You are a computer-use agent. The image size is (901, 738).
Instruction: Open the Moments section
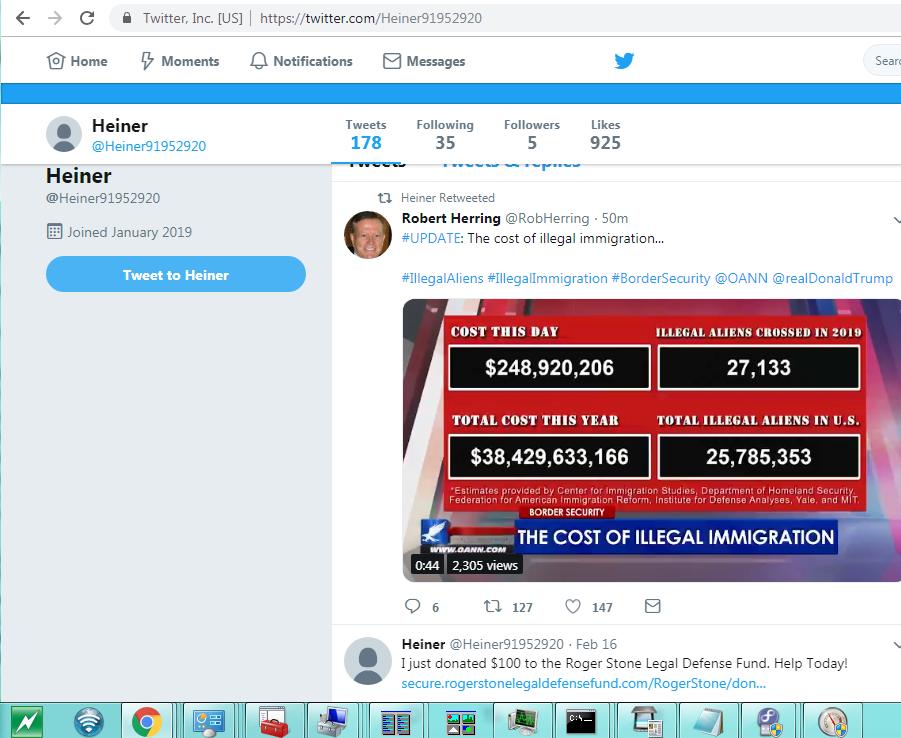(x=179, y=61)
